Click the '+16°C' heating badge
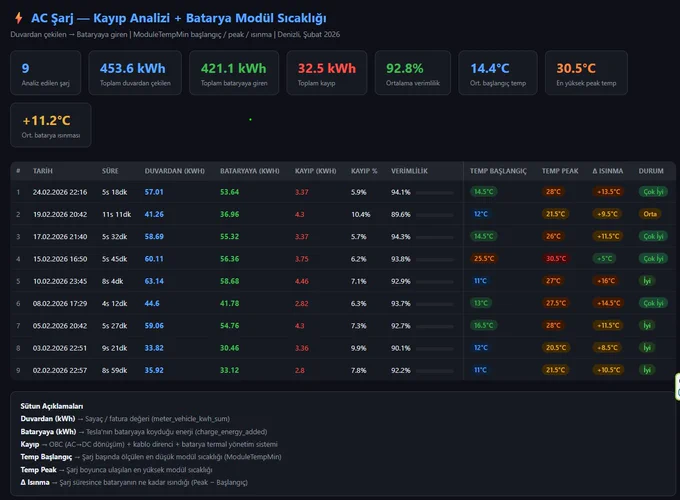Image resolution: width=680 pixels, height=500 pixels. click(x=606, y=281)
